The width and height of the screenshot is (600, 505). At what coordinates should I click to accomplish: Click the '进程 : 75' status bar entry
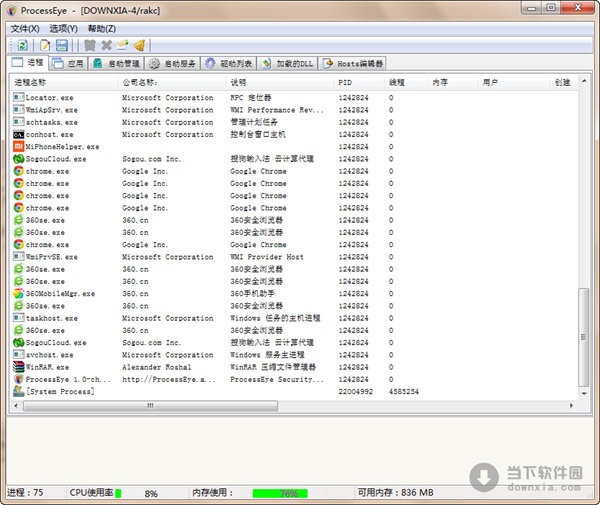(x=25, y=492)
